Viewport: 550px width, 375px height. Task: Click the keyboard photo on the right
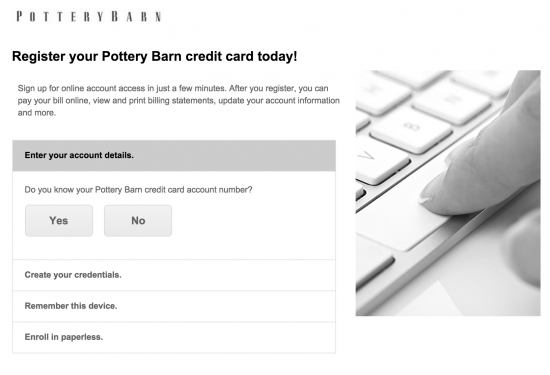tap(448, 193)
